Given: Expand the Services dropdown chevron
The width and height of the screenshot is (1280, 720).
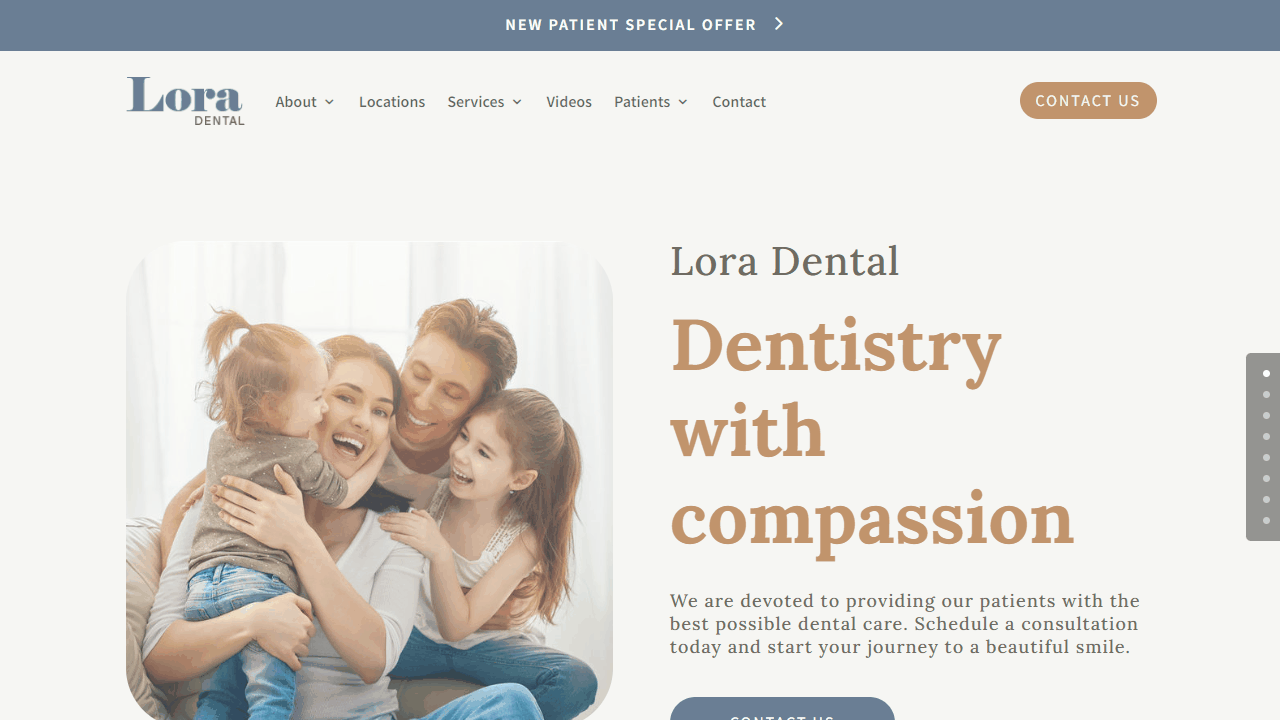Looking at the screenshot, I should (517, 102).
